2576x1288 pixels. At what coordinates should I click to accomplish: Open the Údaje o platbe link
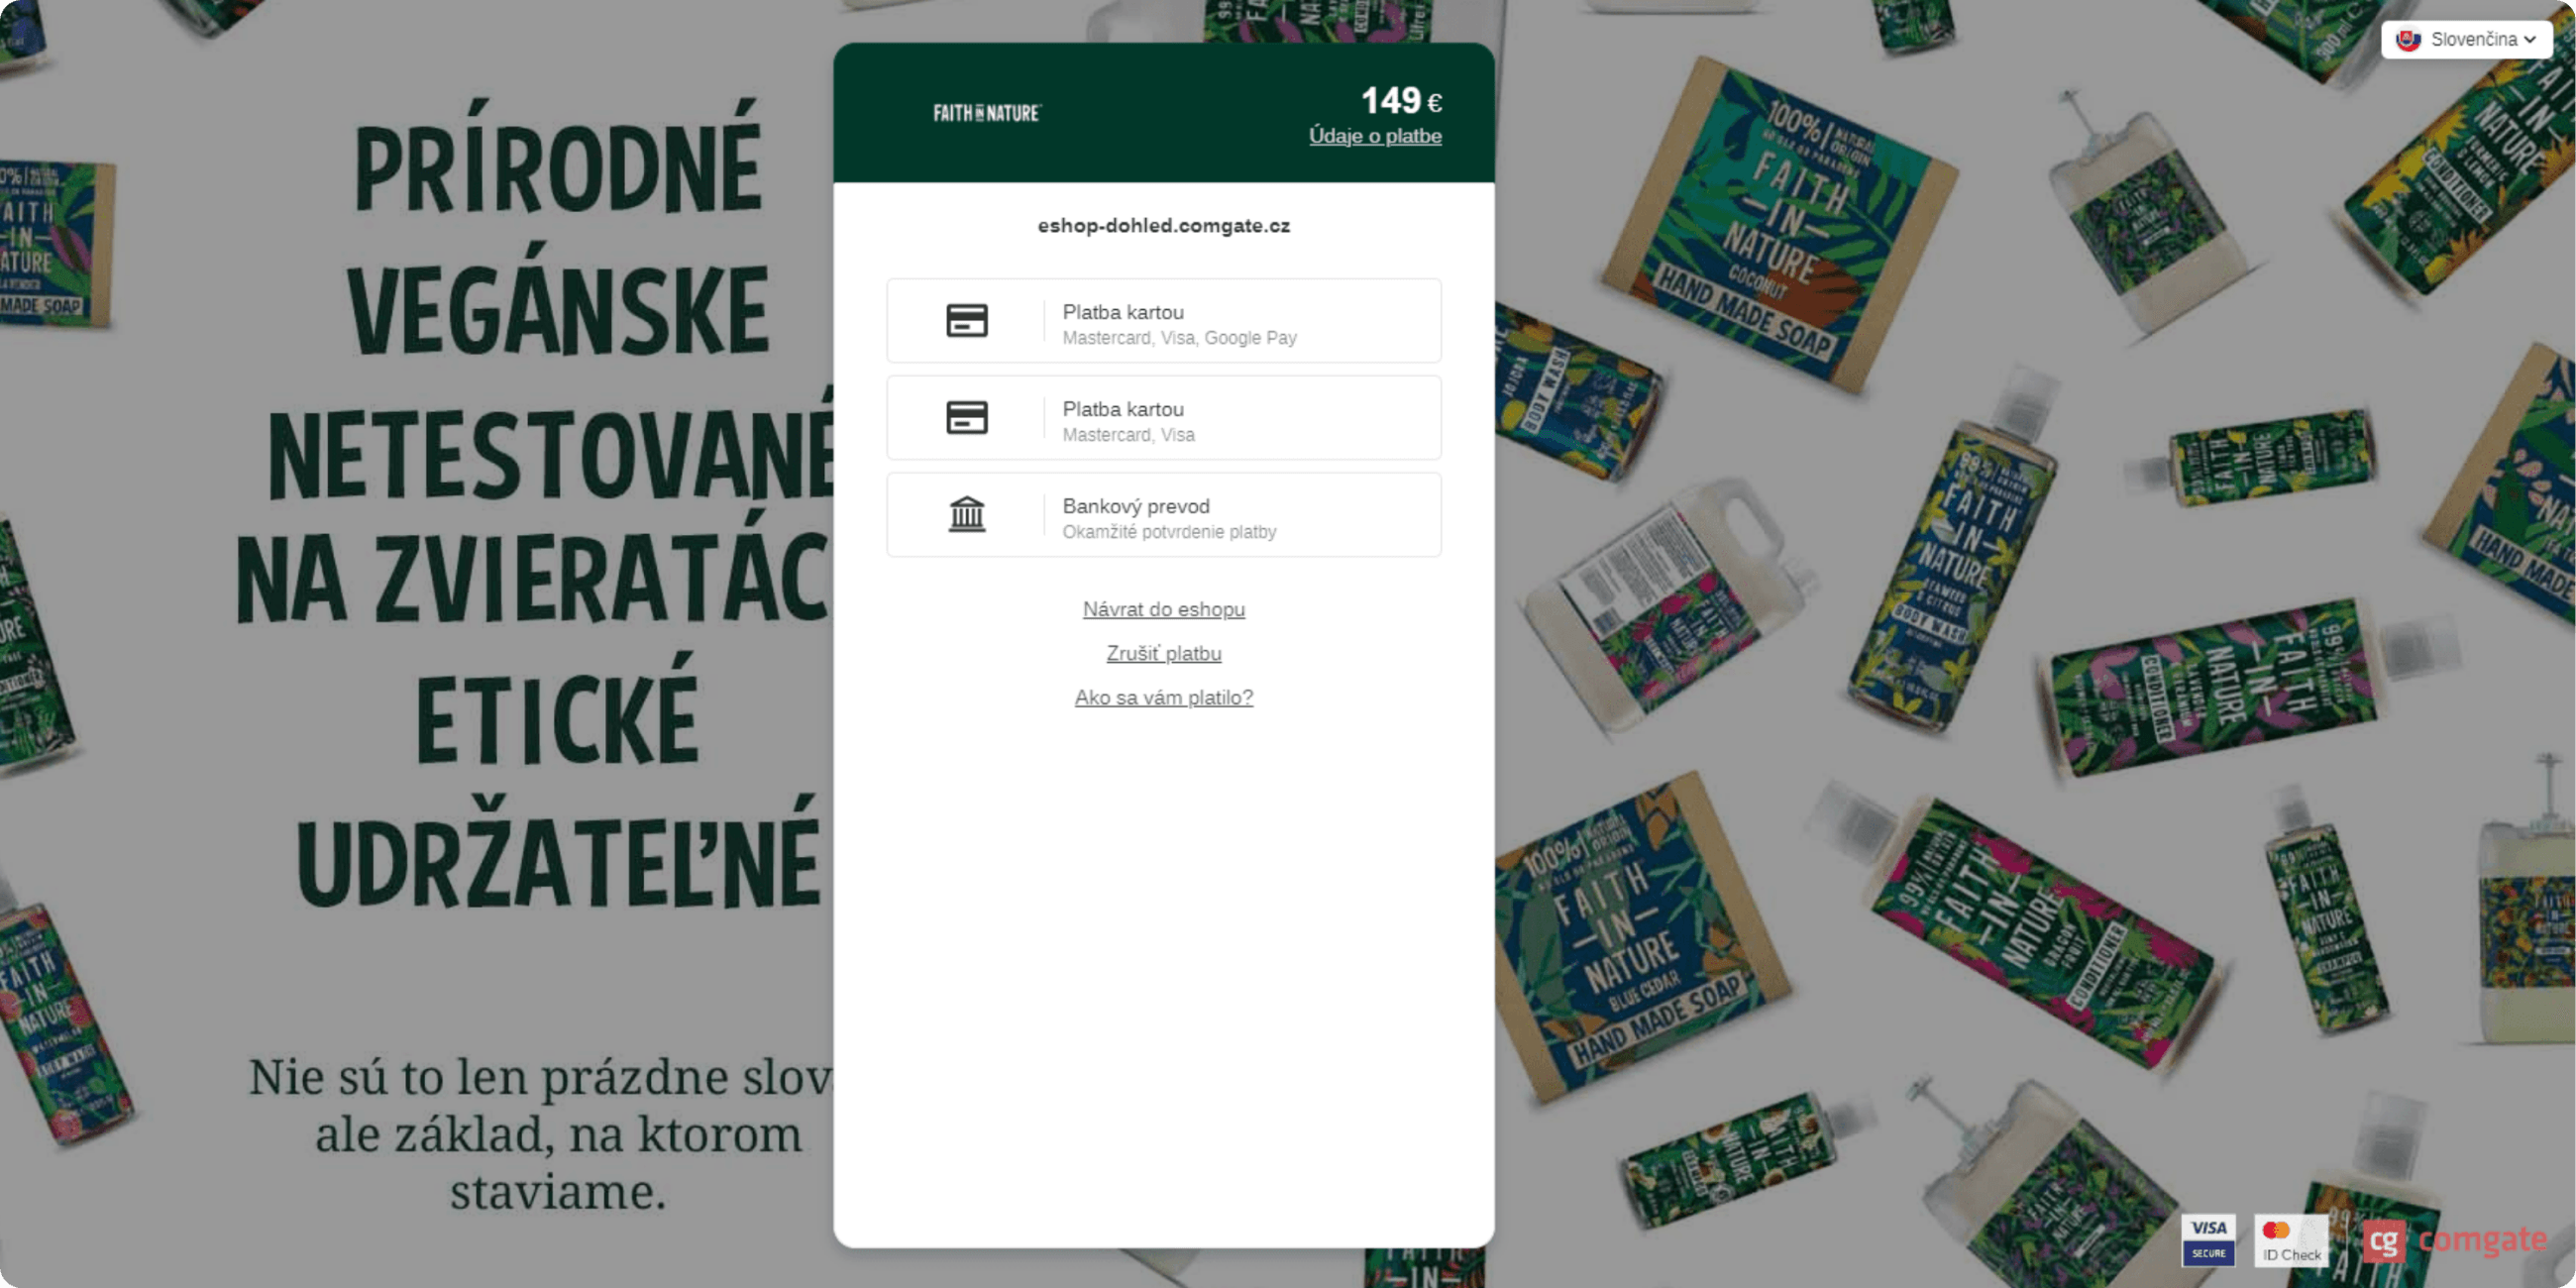pos(1375,136)
